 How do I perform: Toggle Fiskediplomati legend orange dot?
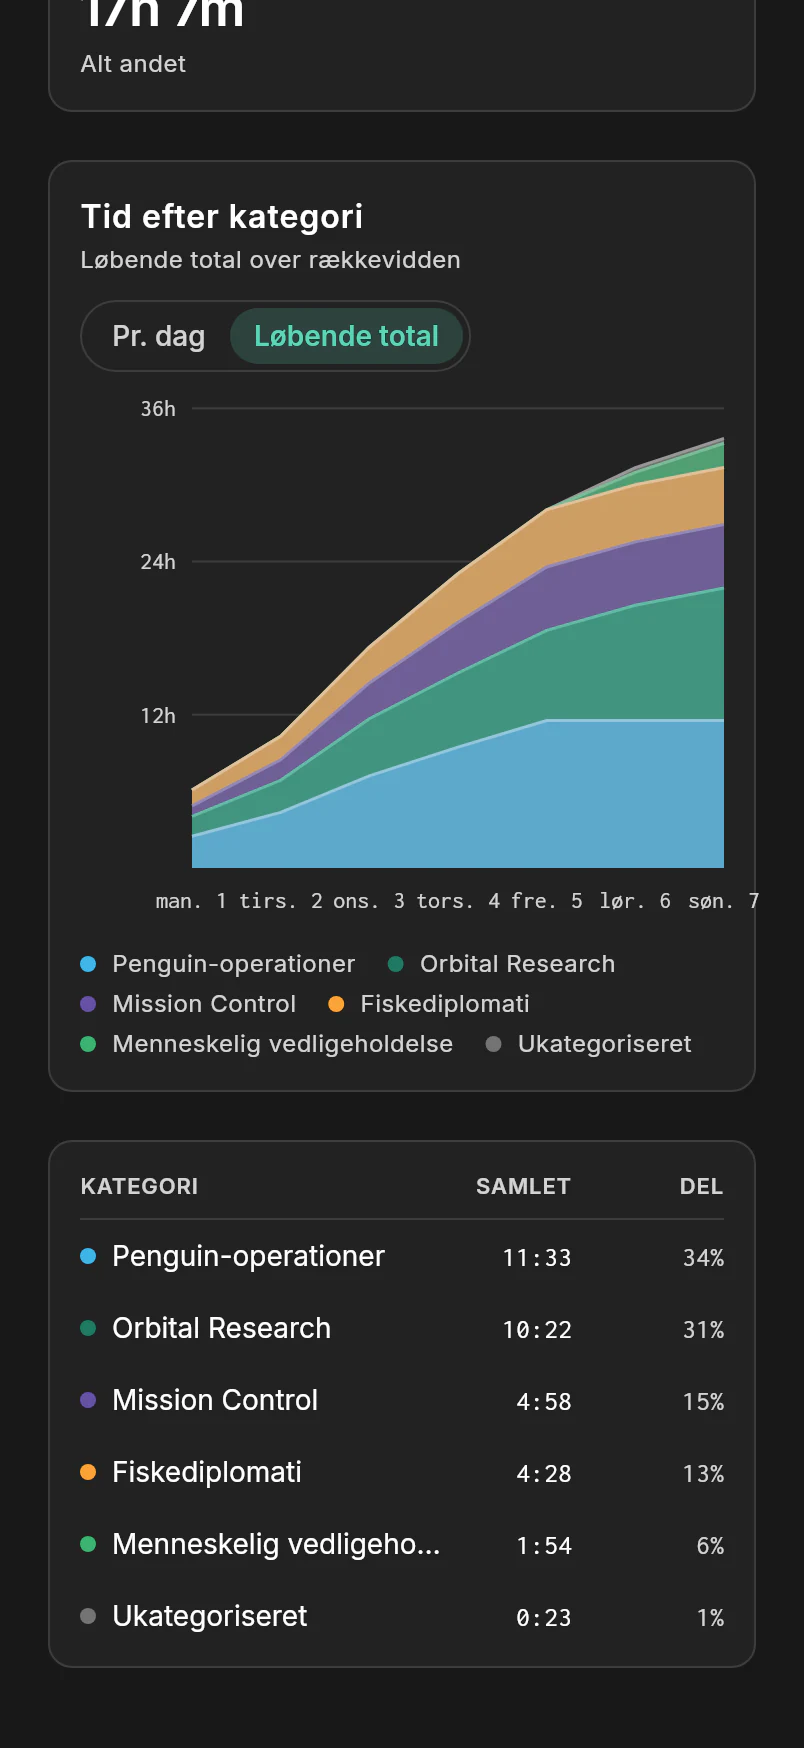click(336, 1004)
